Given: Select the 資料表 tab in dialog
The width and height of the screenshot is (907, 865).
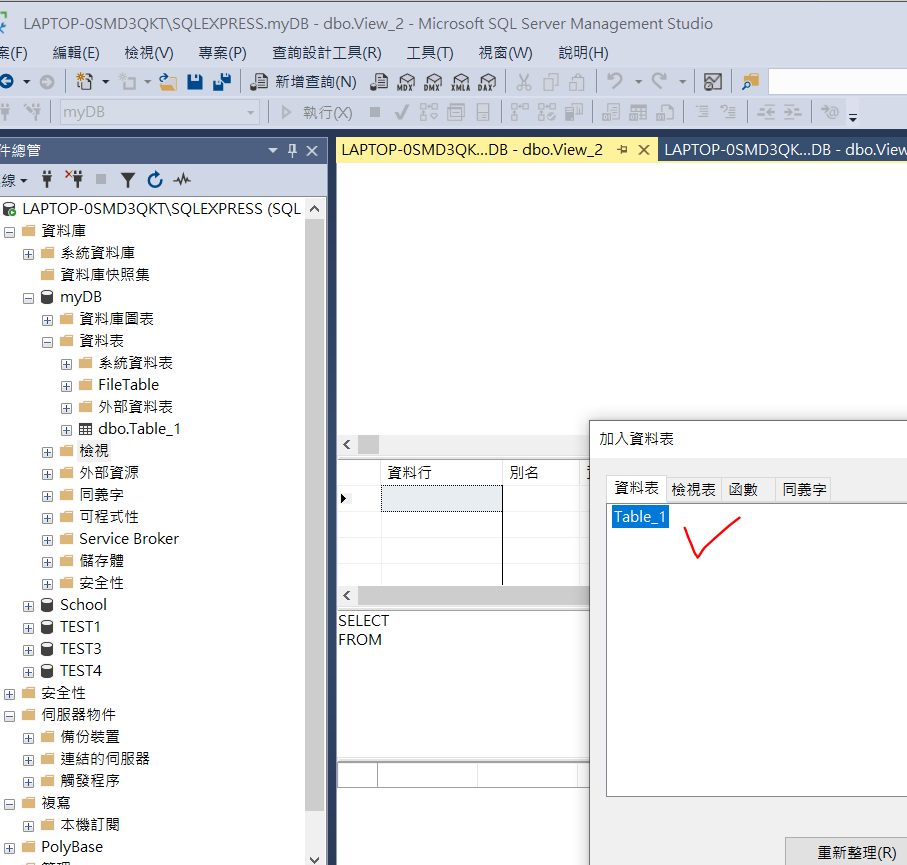Looking at the screenshot, I should coord(636,488).
